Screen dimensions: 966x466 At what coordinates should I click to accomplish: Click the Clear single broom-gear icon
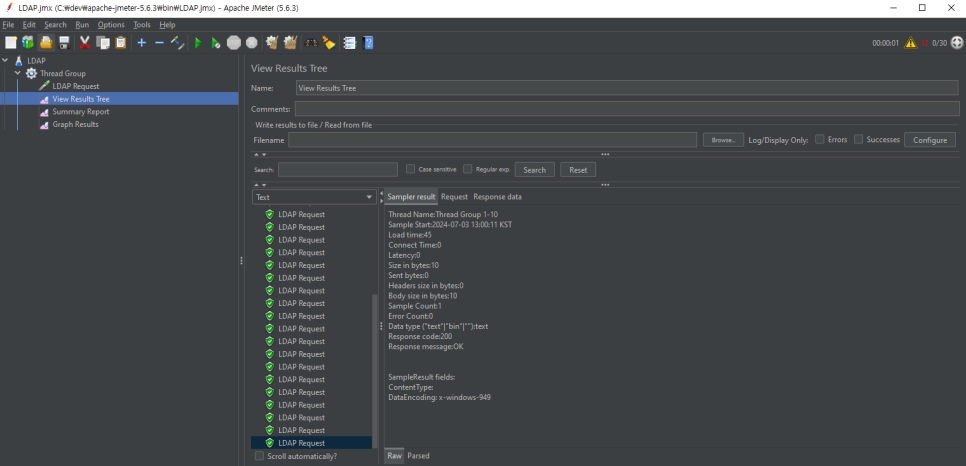272,43
